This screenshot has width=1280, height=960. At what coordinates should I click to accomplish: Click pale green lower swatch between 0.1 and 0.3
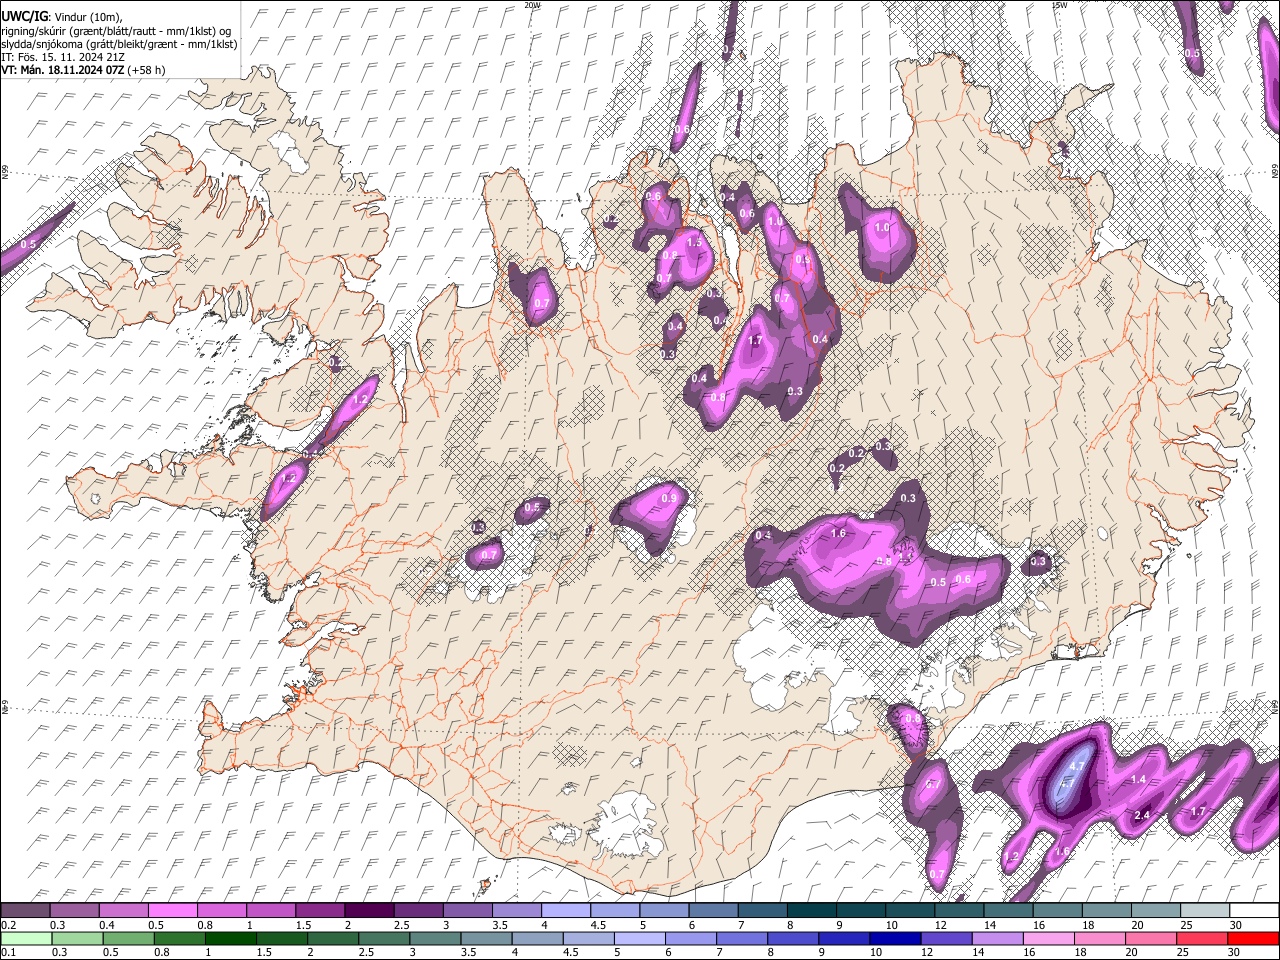coord(25,938)
